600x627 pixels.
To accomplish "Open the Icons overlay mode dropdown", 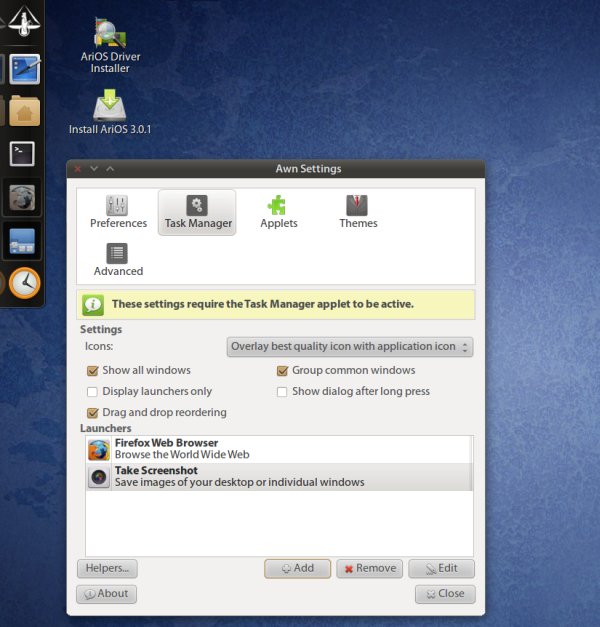I will coord(350,347).
